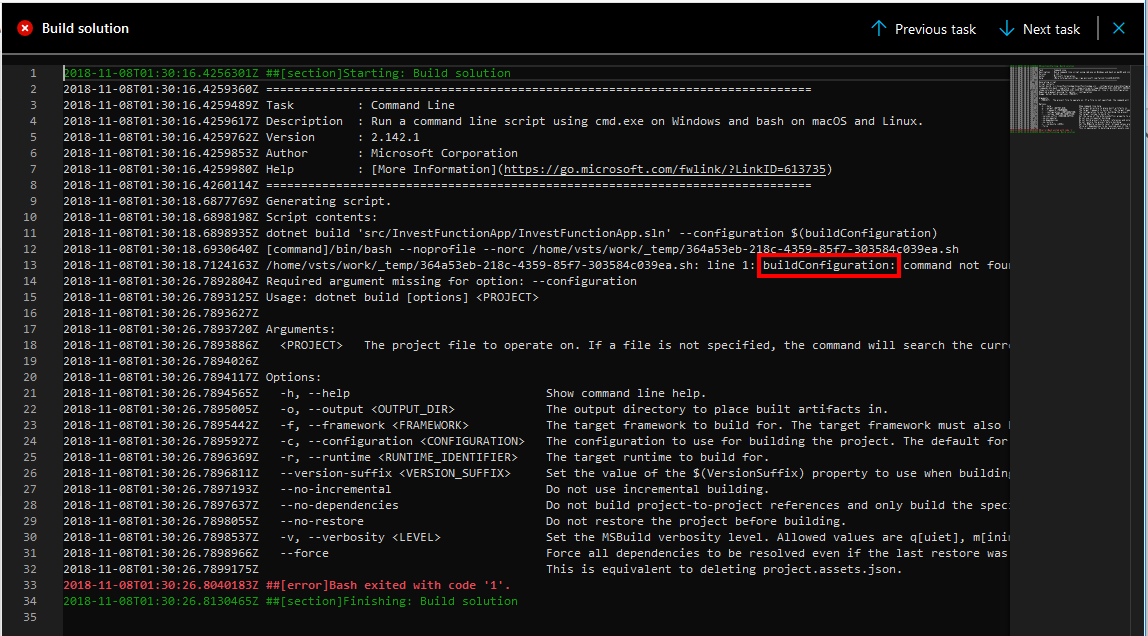Click the Build solution title text
This screenshot has height=636, width=1148.
pyautogui.click(x=80, y=28)
